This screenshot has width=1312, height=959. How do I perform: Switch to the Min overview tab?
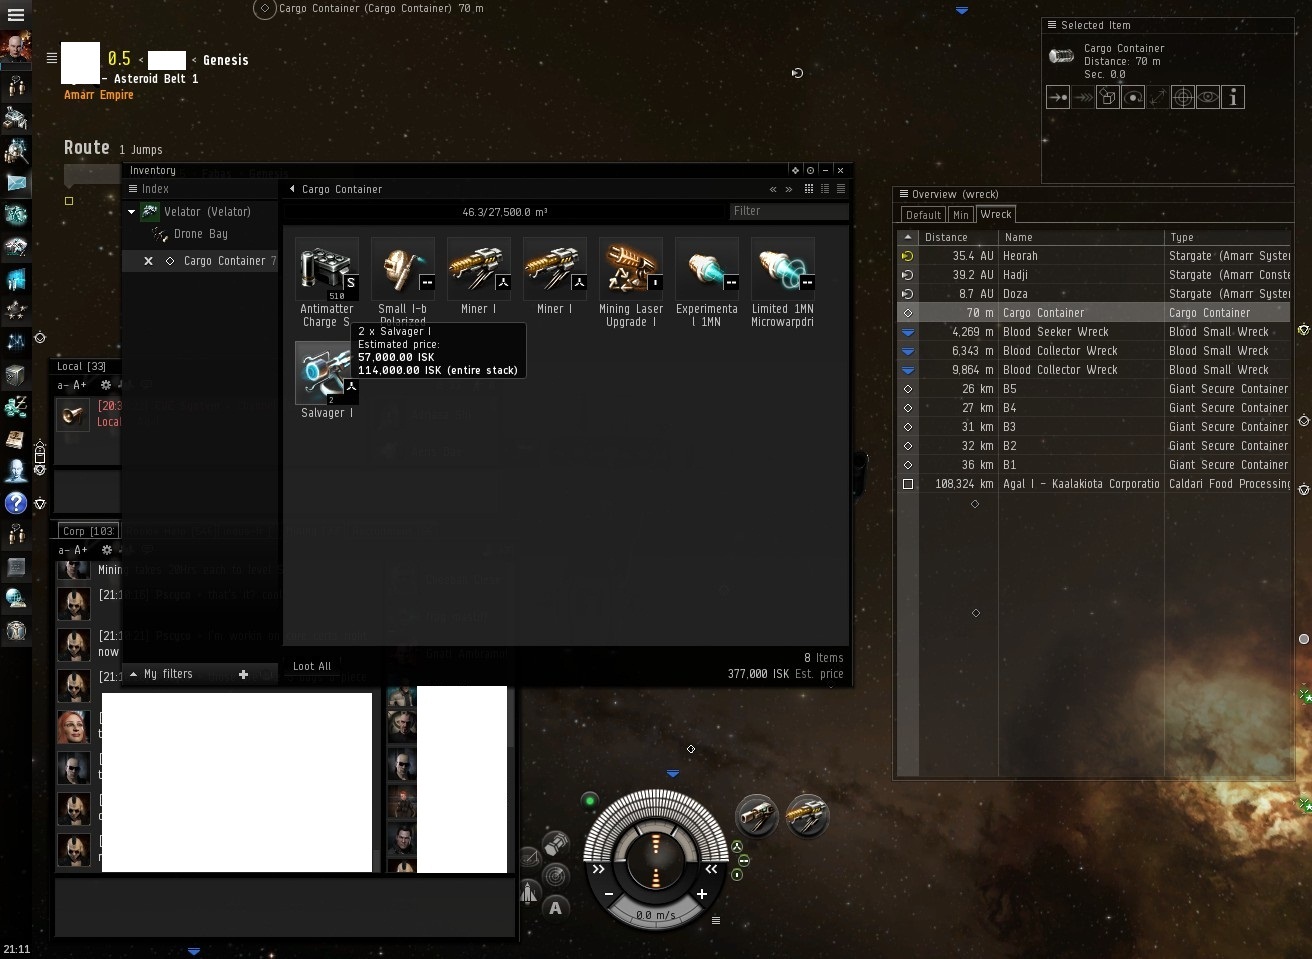click(961, 214)
